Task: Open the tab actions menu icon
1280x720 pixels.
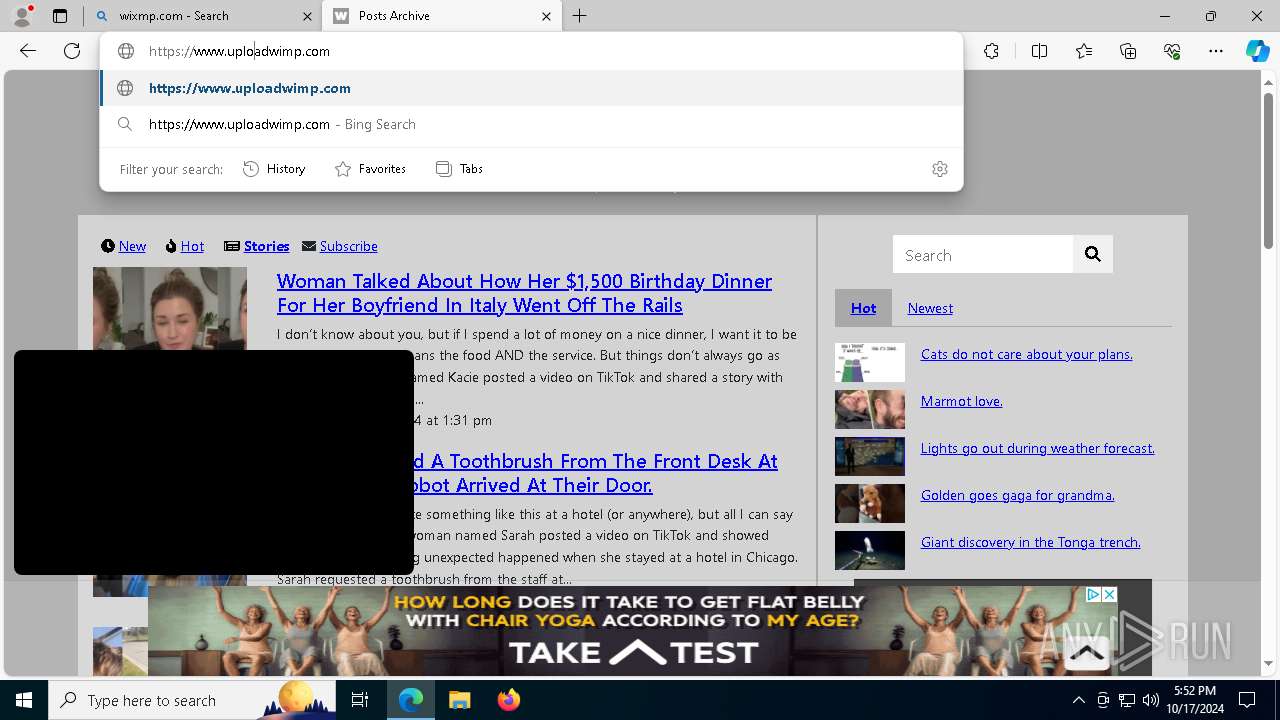Action: (60, 16)
